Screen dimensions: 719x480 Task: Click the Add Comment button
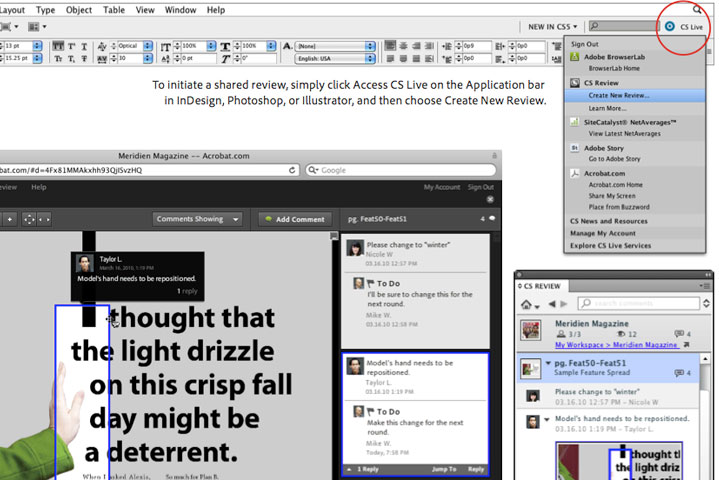click(x=296, y=219)
